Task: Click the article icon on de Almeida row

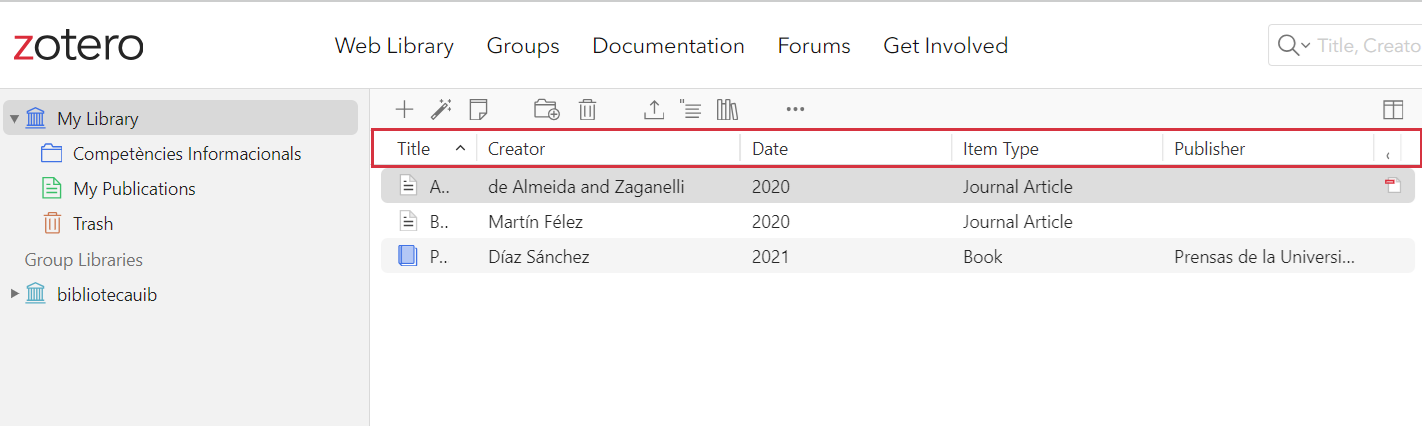Action: (x=407, y=186)
